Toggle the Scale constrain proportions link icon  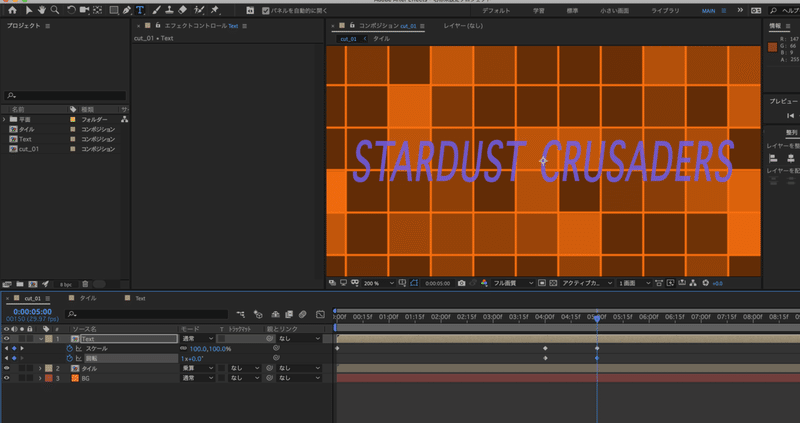(x=184, y=349)
